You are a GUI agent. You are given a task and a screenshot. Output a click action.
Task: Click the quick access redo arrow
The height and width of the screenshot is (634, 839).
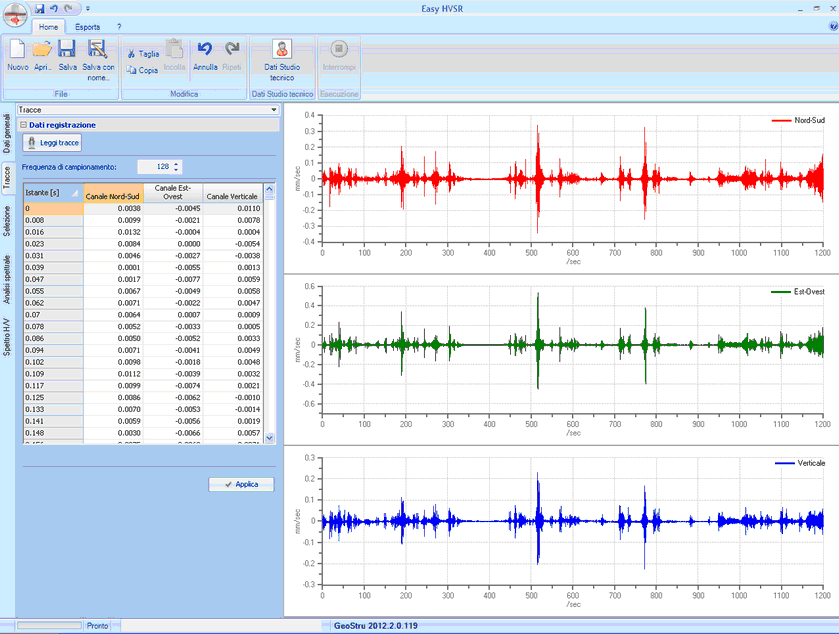point(68,9)
